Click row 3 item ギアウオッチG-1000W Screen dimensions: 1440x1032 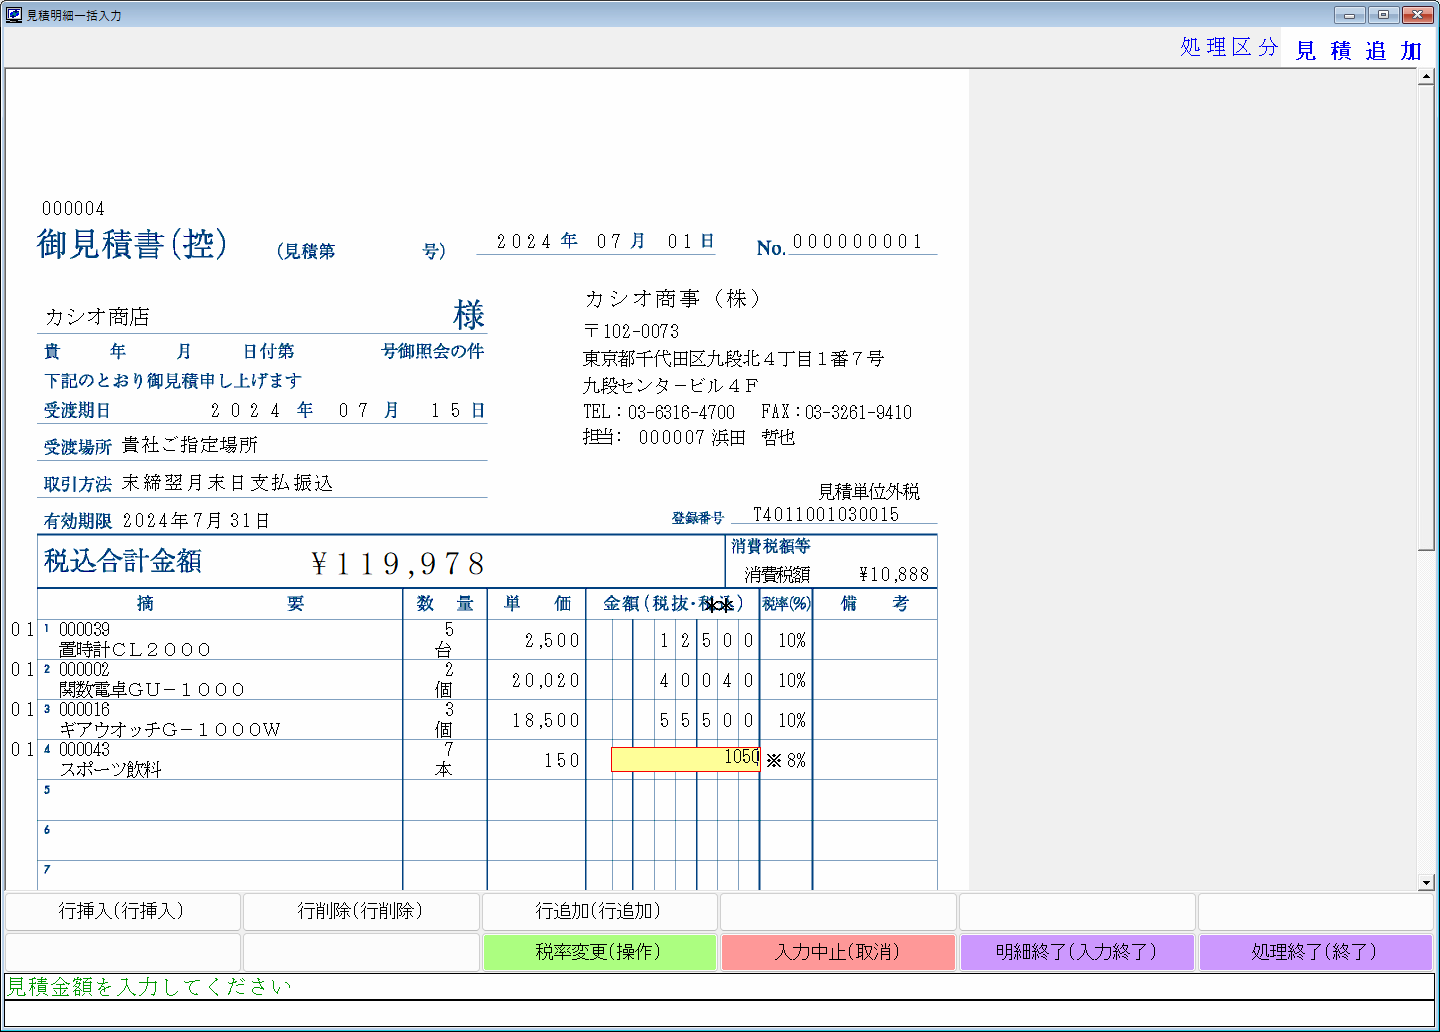coord(170,730)
